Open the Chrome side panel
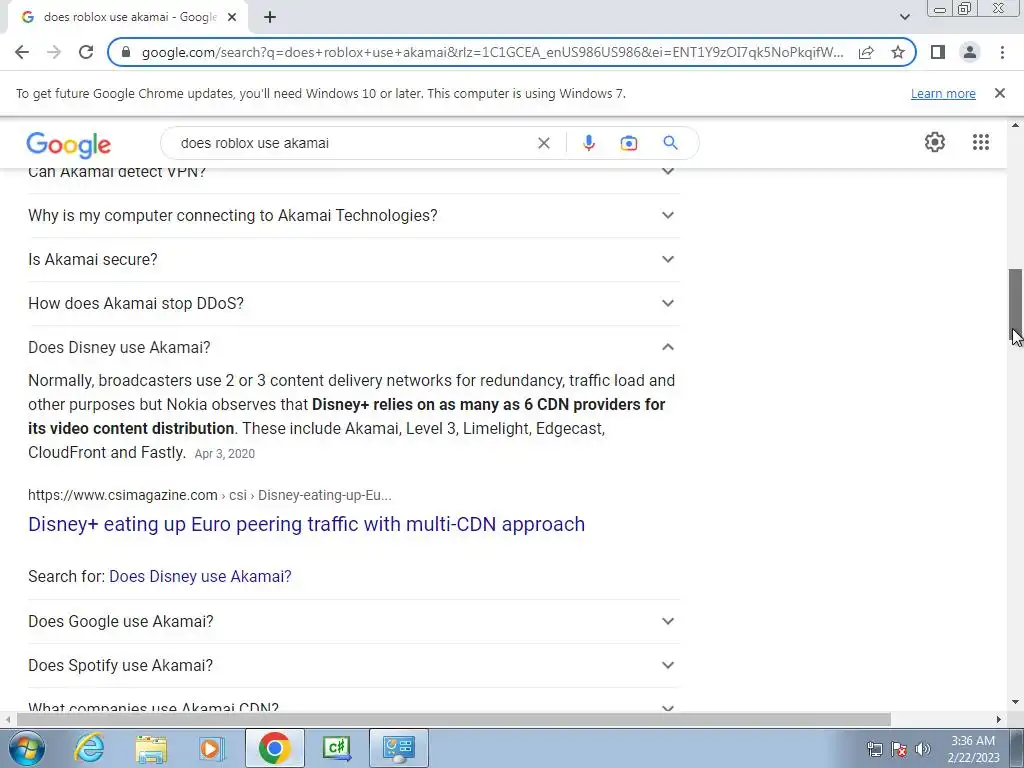 938,52
